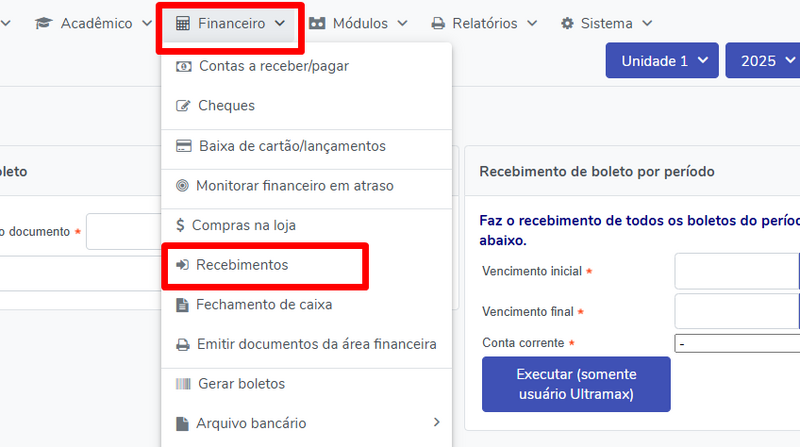Open the Módulos menu
The image size is (800, 447).
(358, 23)
